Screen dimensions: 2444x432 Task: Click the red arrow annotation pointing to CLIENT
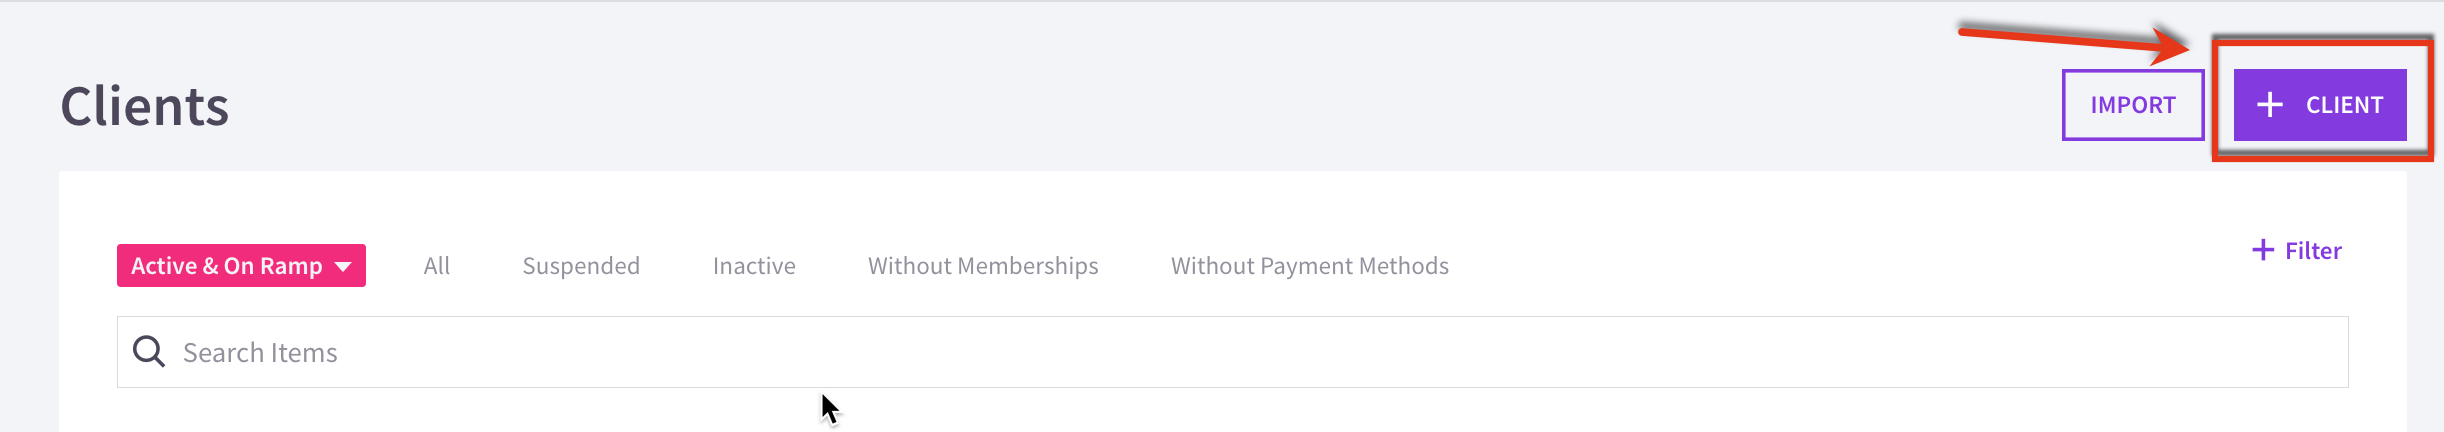2074,42
